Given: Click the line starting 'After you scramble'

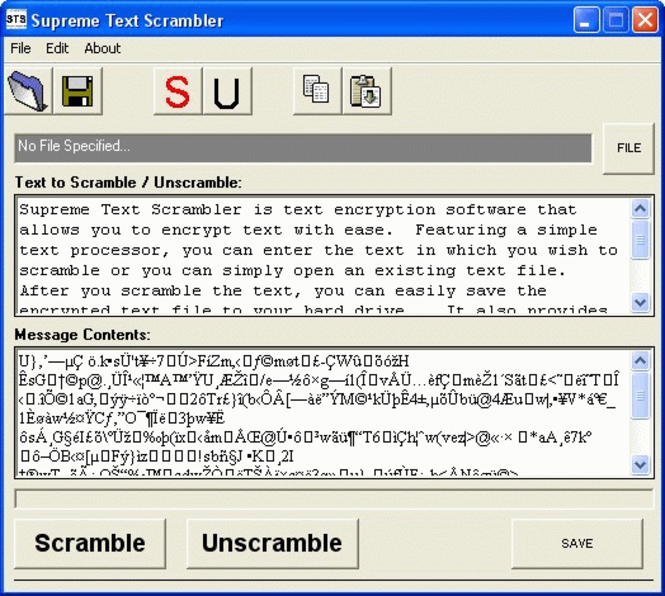Looking at the screenshot, I should click(x=283, y=291).
